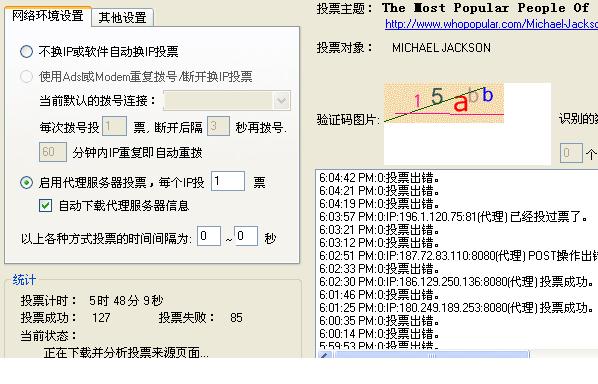This screenshot has height=384, width=598.
Task: Click the empty dial-up connection combo box
Action: [x=227, y=101]
